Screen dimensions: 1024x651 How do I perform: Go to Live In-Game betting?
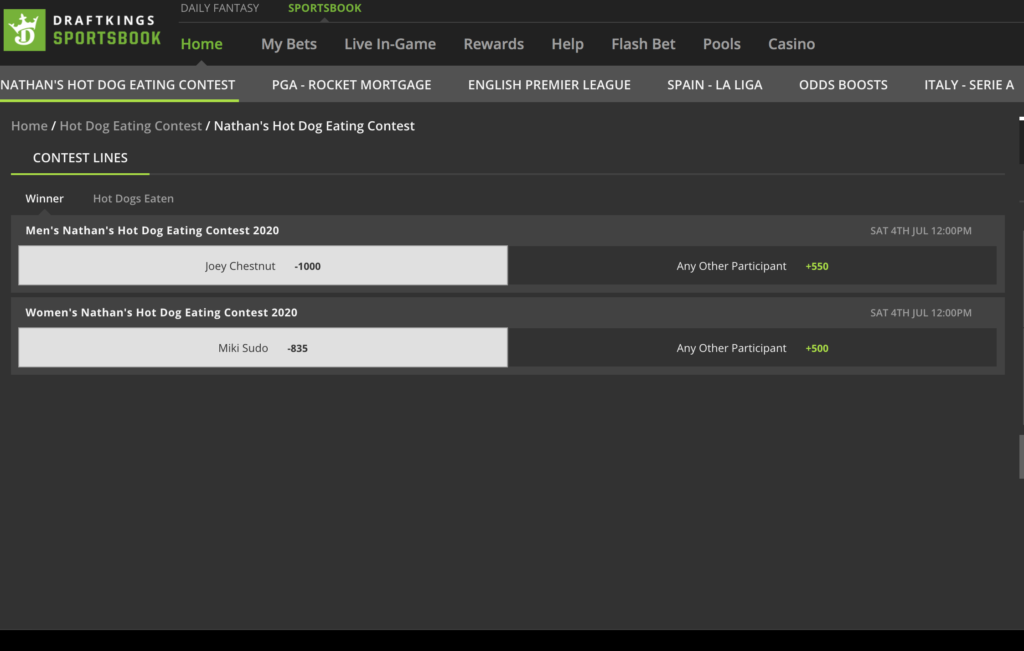coord(390,44)
